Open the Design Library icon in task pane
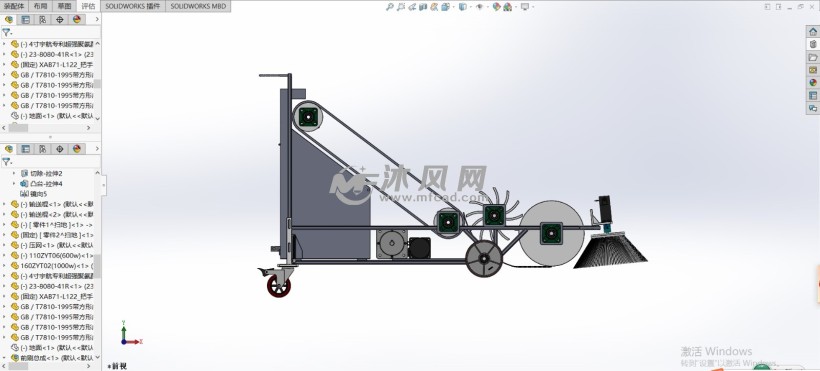 813,44
